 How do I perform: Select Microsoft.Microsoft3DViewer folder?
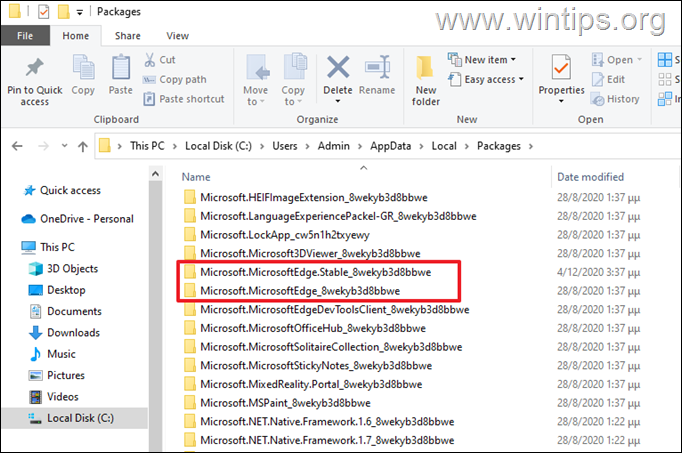(x=301, y=253)
